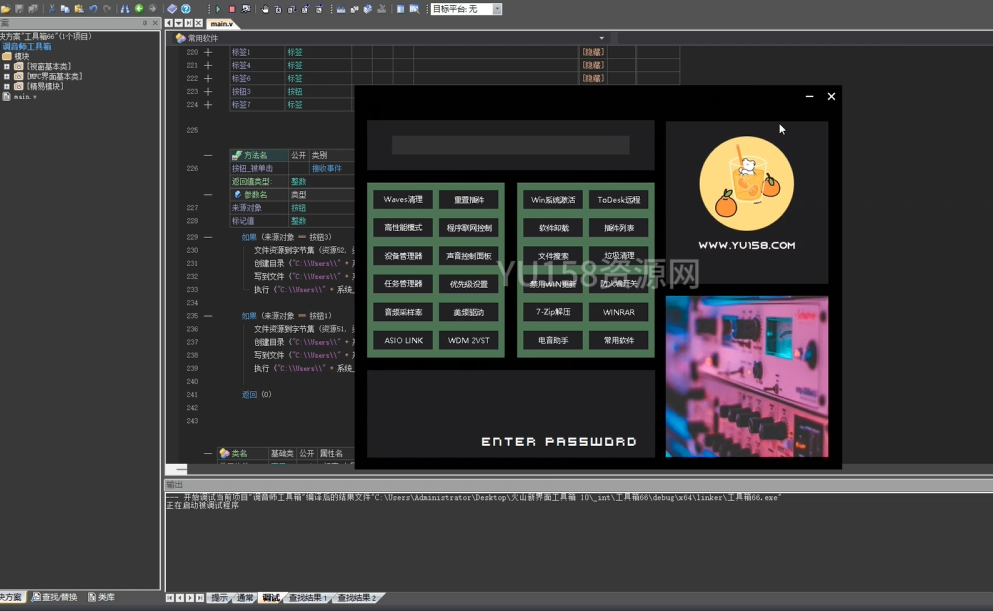The height and width of the screenshot is (611, 993).
Task: Open the 目标平台 dropdown
Action: 497,9
